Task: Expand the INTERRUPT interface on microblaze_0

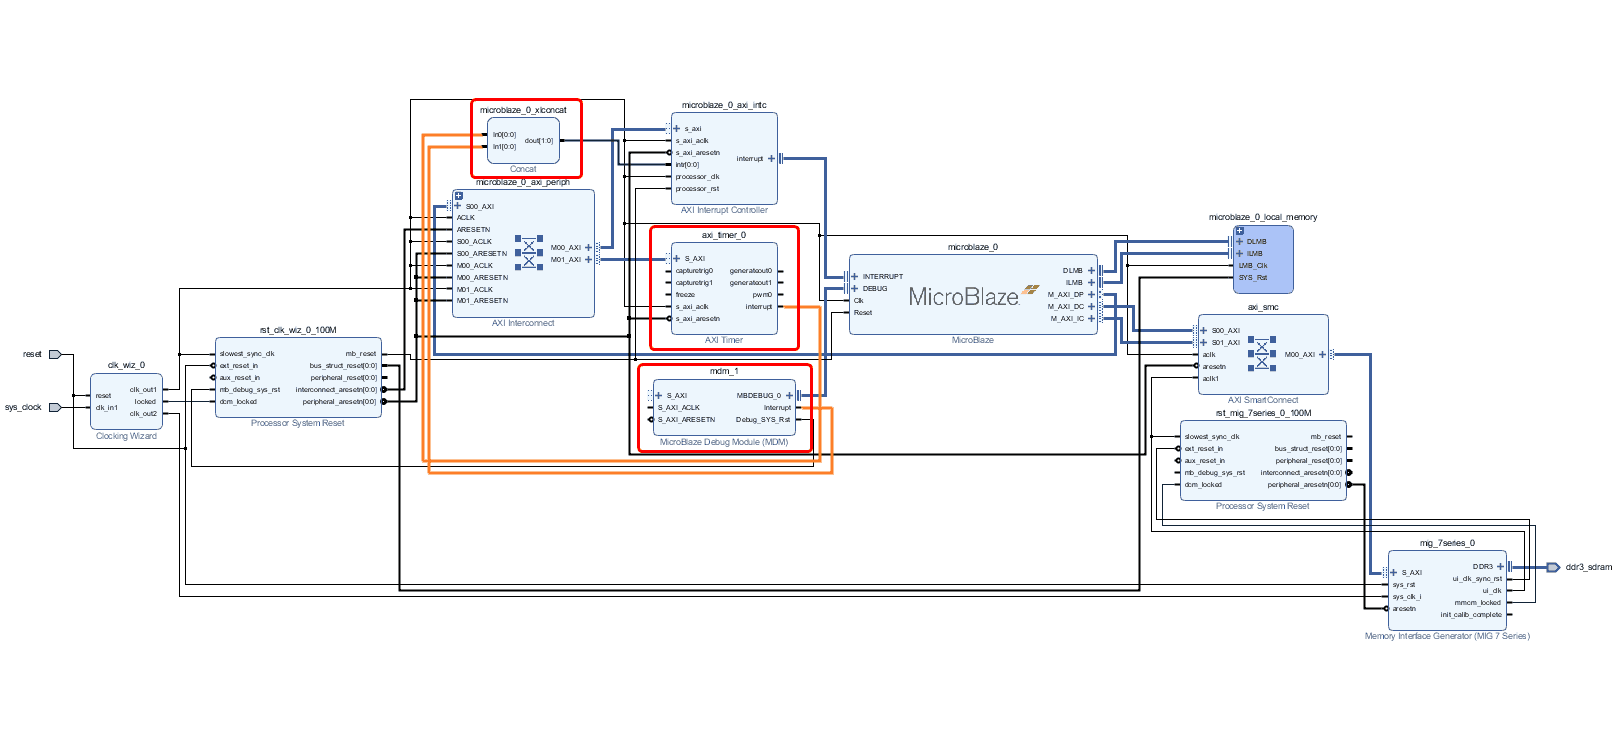Action: click(854, 277)
